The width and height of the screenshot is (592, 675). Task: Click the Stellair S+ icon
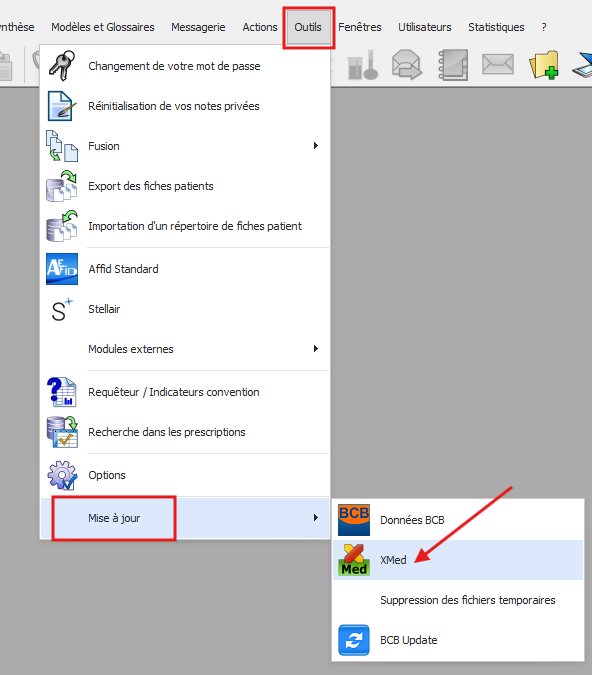[x=62, y=309]
